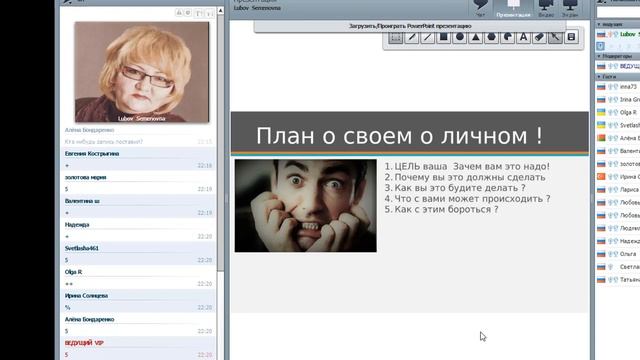Collapse the Ведущие participants group

coord(599,24)
